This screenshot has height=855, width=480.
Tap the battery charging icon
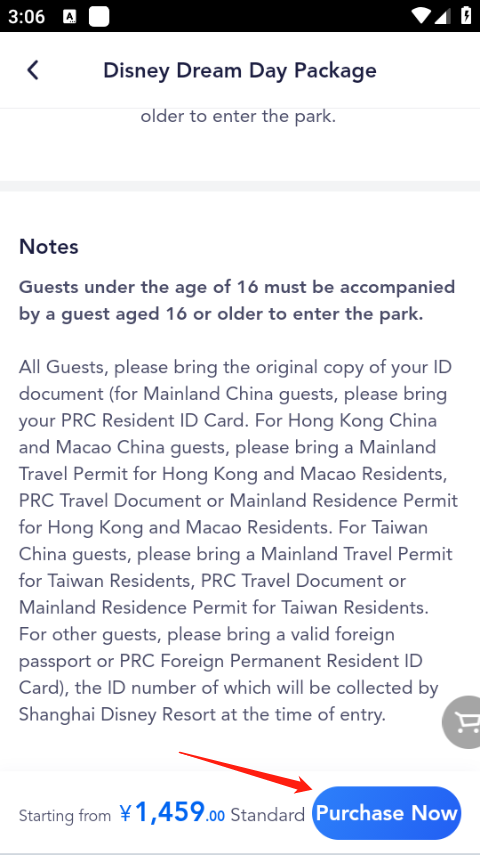click(466, 15)
